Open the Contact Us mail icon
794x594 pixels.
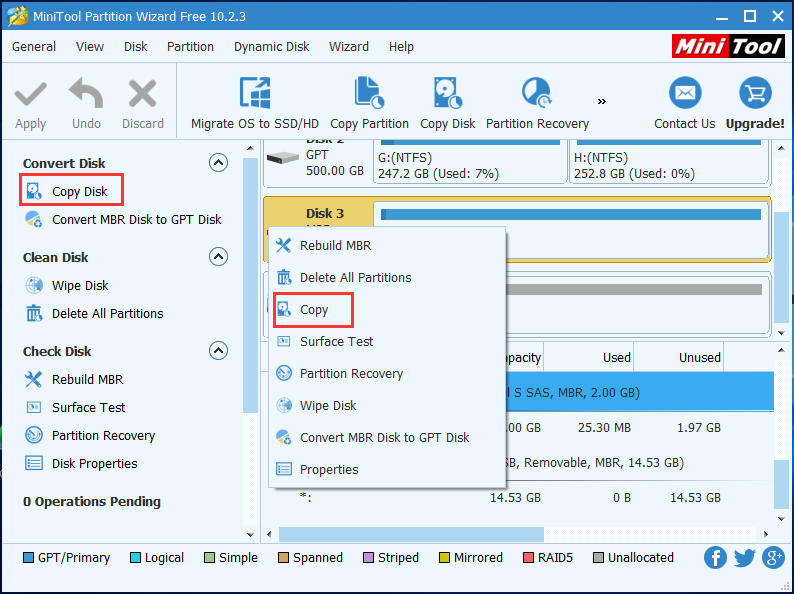coord(685,93)
